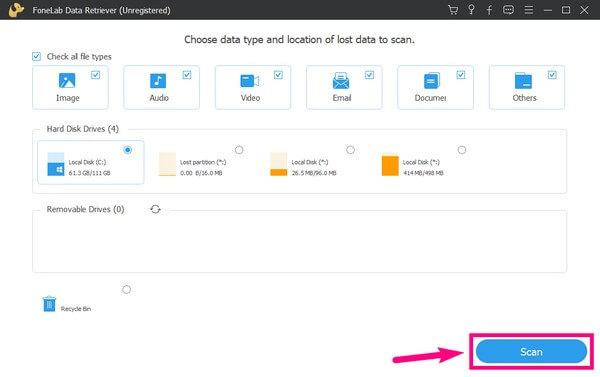Click the Recycle Bin trash icon
The image size is (600, 377).
(49, 304)
